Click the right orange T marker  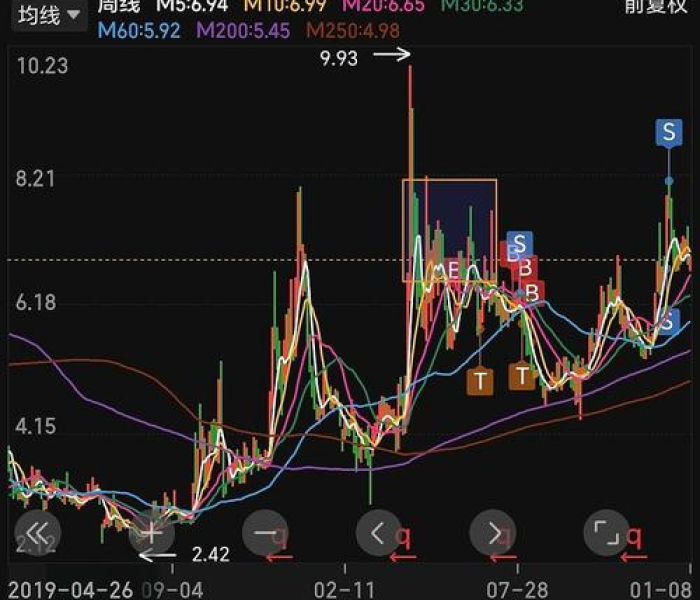(x=521, y=376)
